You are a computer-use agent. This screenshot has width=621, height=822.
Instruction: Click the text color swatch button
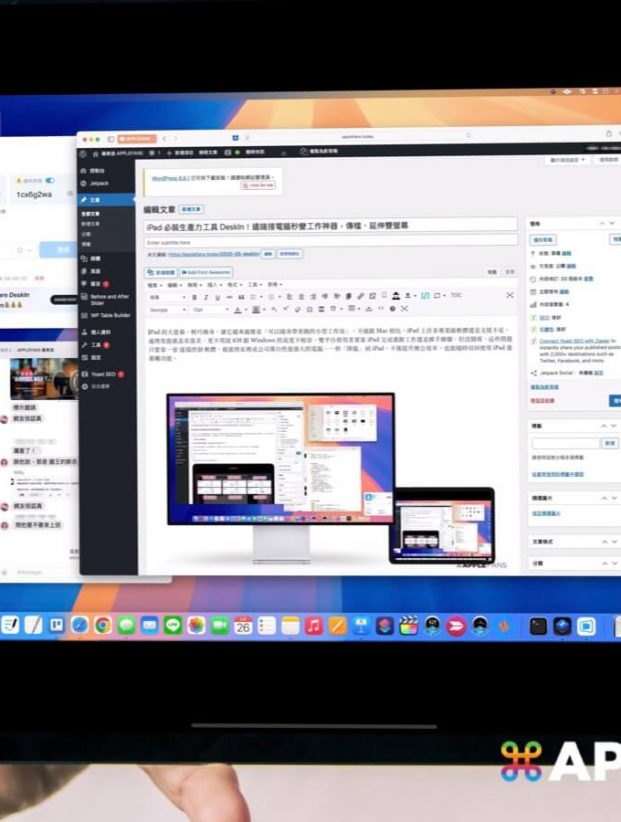point(240,310)
